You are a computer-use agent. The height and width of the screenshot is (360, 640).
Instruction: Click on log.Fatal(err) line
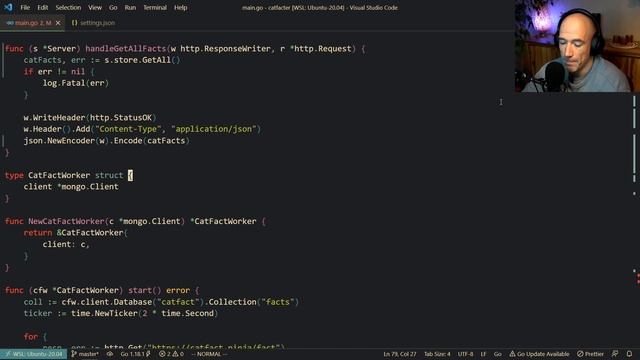tap(76, 83)
